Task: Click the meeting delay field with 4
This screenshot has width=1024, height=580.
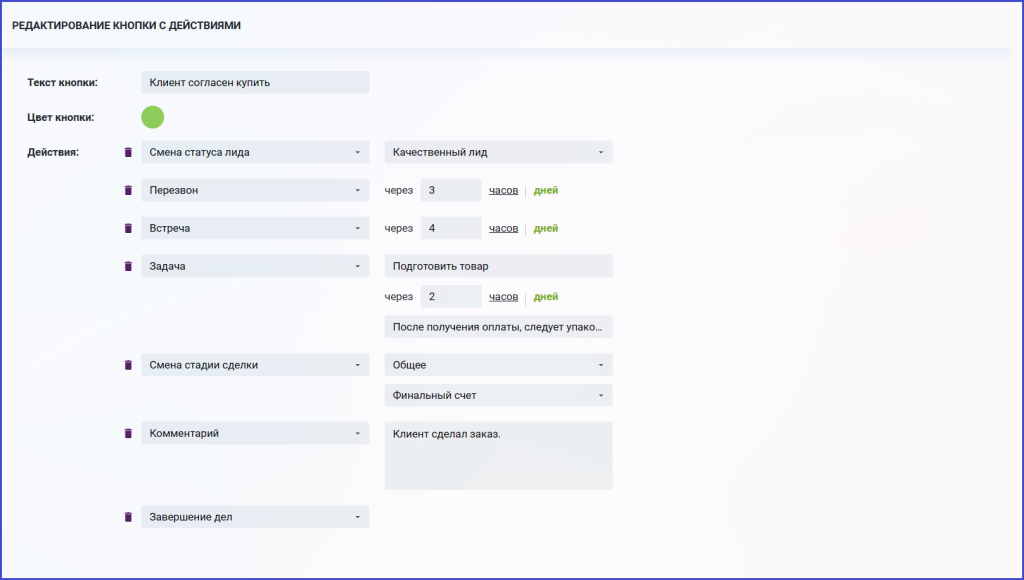Action: tap(451, 228)
